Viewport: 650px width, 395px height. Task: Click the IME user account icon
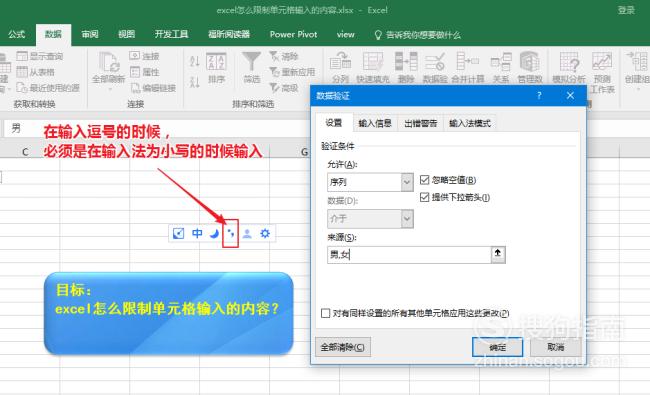click(247, 234)
